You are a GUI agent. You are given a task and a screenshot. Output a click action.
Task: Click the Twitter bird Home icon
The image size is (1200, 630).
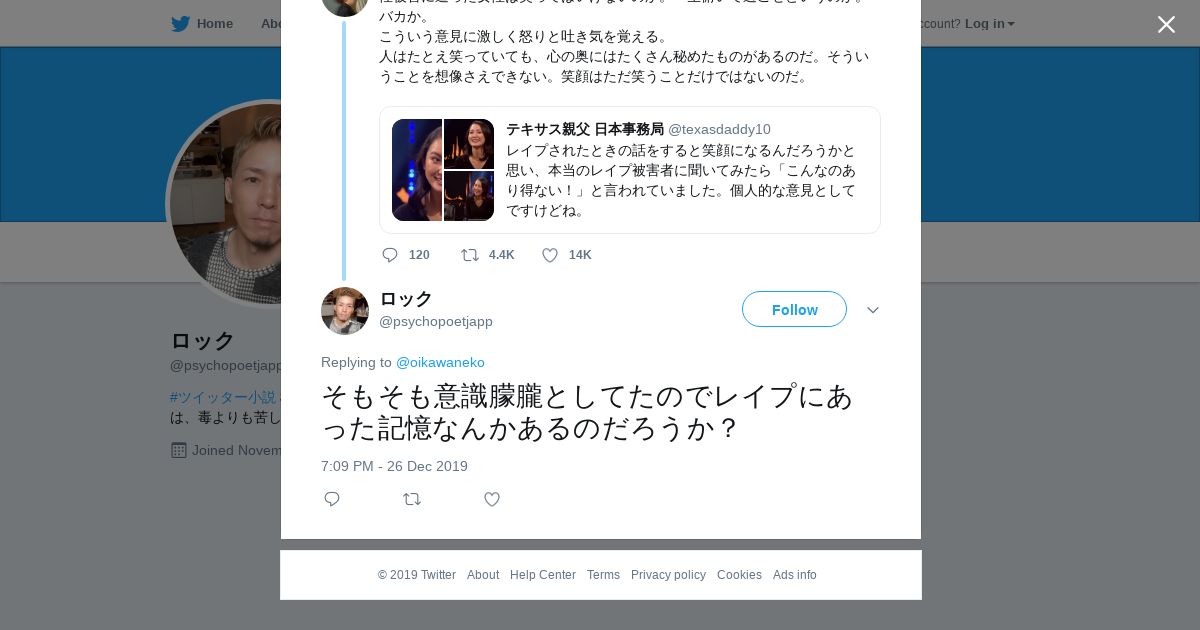point(181,24)
